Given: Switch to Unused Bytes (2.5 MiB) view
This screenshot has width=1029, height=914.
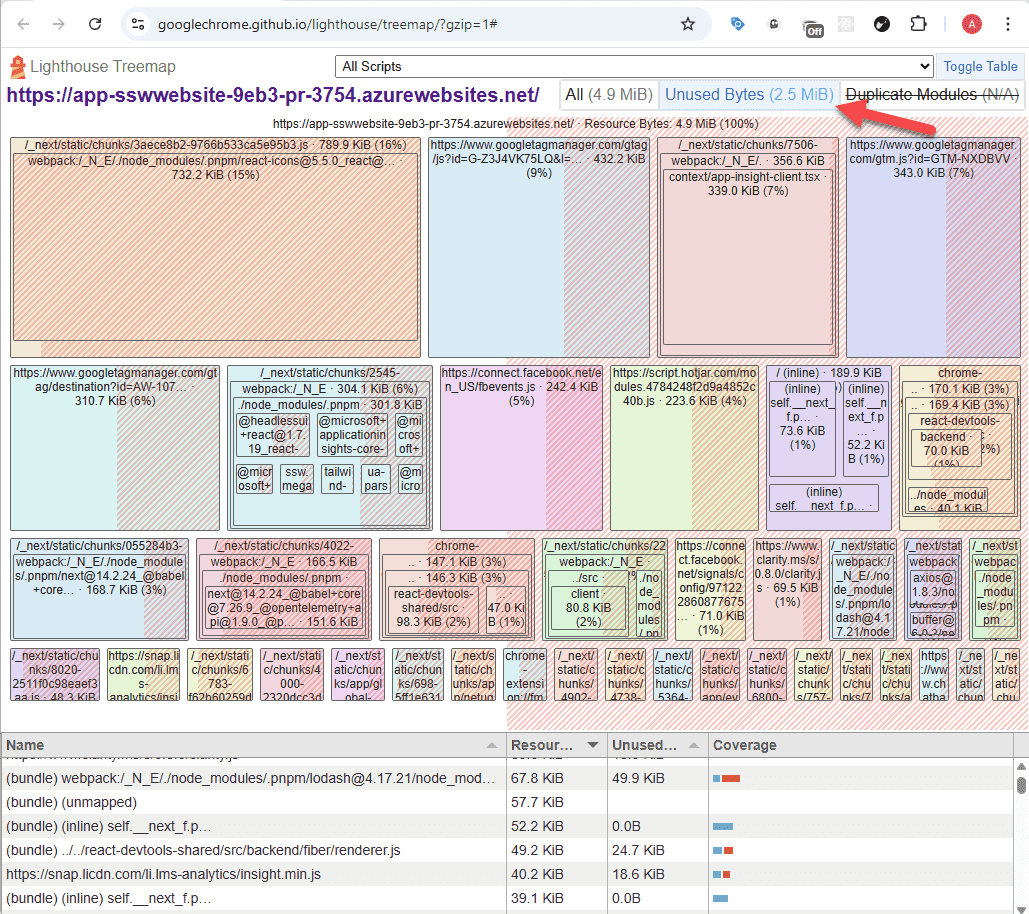Looking at the screenshot, I should click(748, 95).
